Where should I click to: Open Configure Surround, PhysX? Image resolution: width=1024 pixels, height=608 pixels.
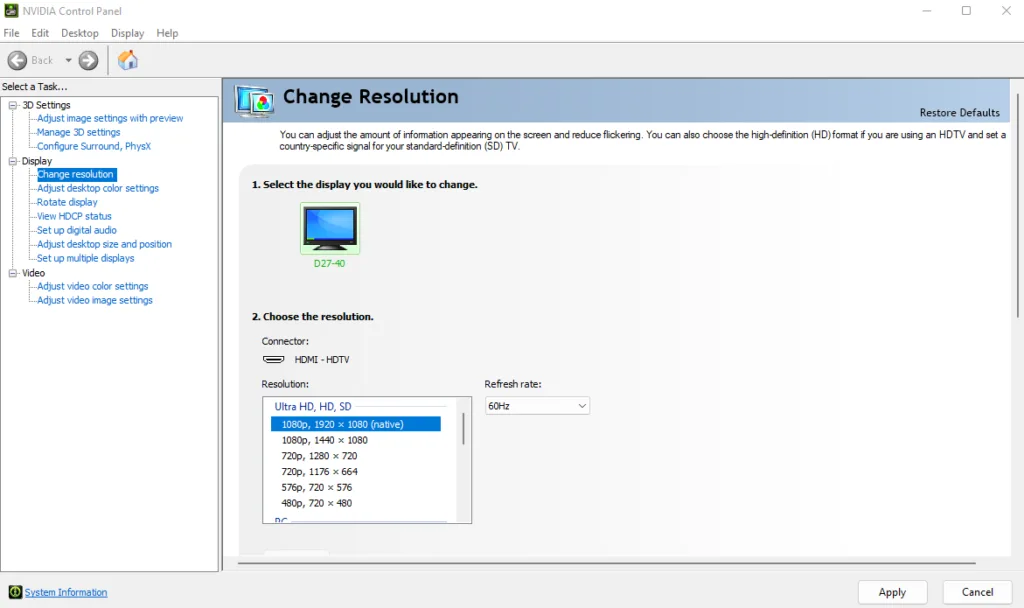pyautogui.click(x=93, y=146)
